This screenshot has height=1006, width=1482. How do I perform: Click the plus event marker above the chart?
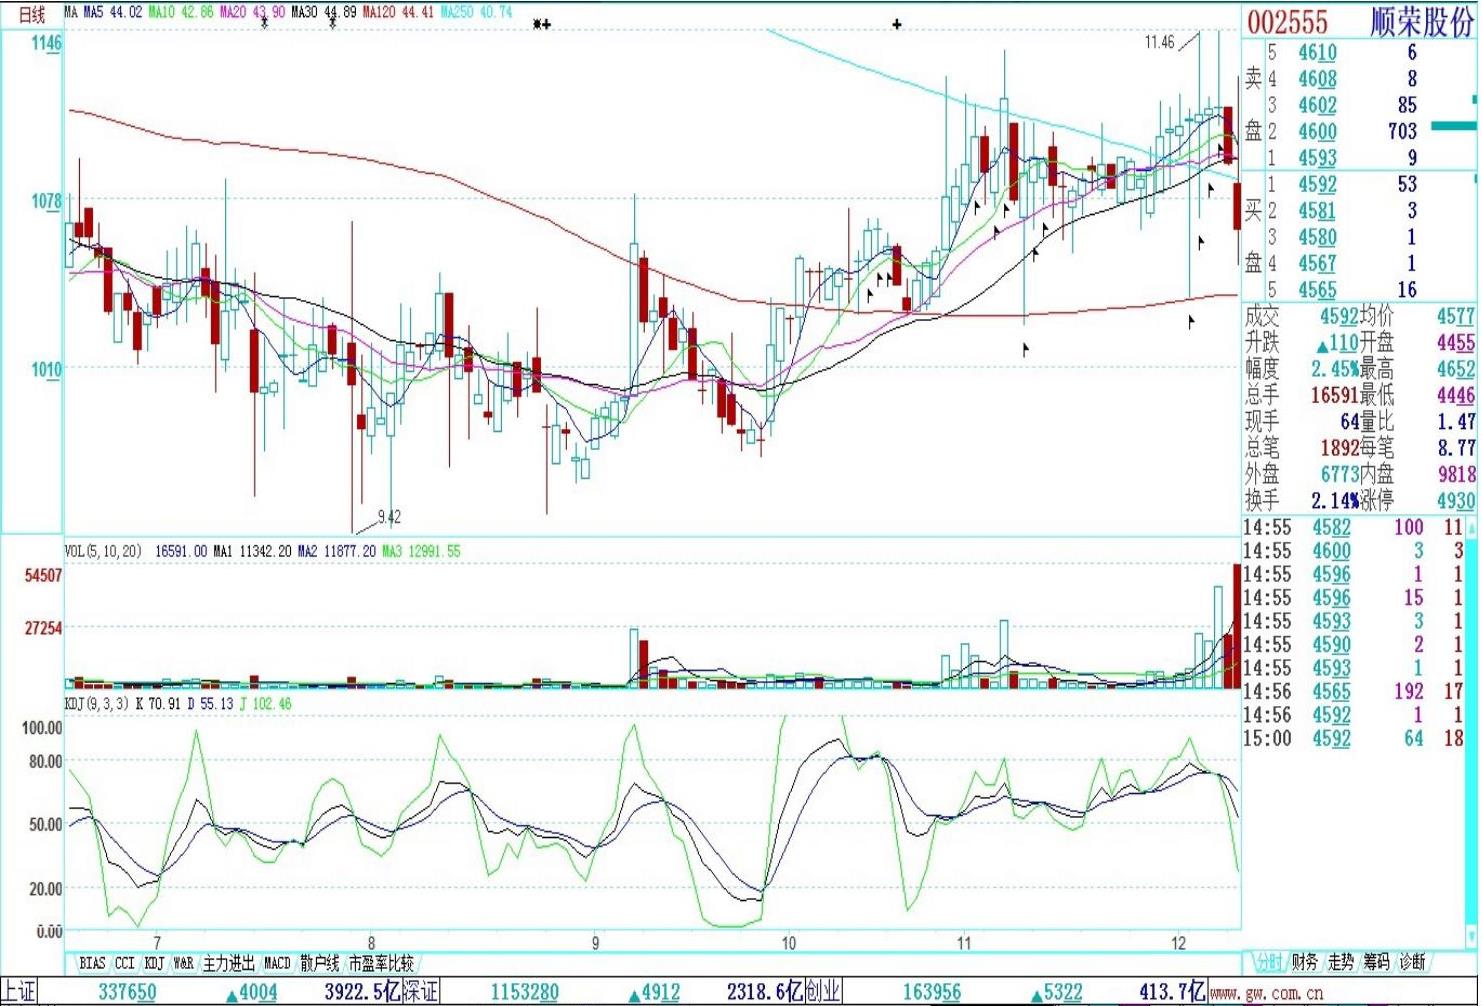tap(897, 24)
